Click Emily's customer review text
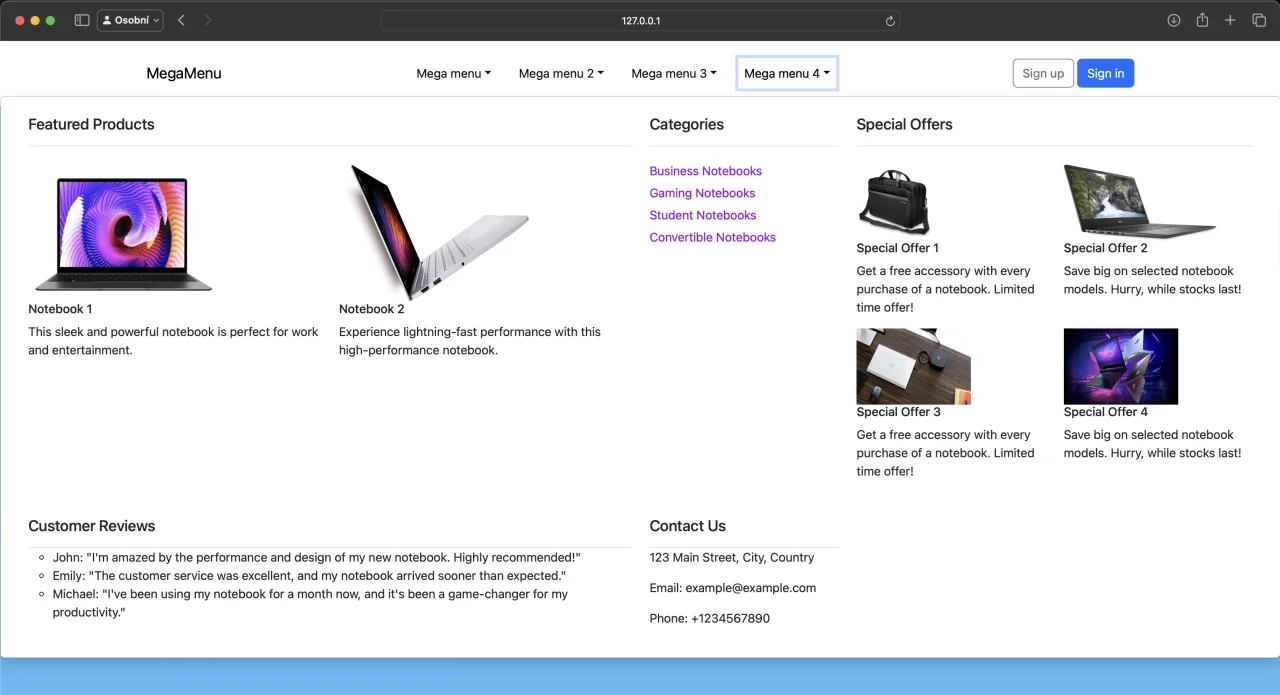Viewport: 1280px width, 695px height. click(x=310, y=576)
